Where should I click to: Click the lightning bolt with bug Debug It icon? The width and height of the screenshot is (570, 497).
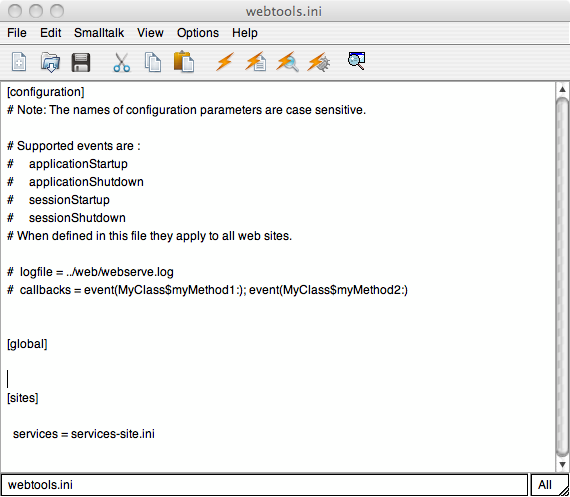point(318,62)
